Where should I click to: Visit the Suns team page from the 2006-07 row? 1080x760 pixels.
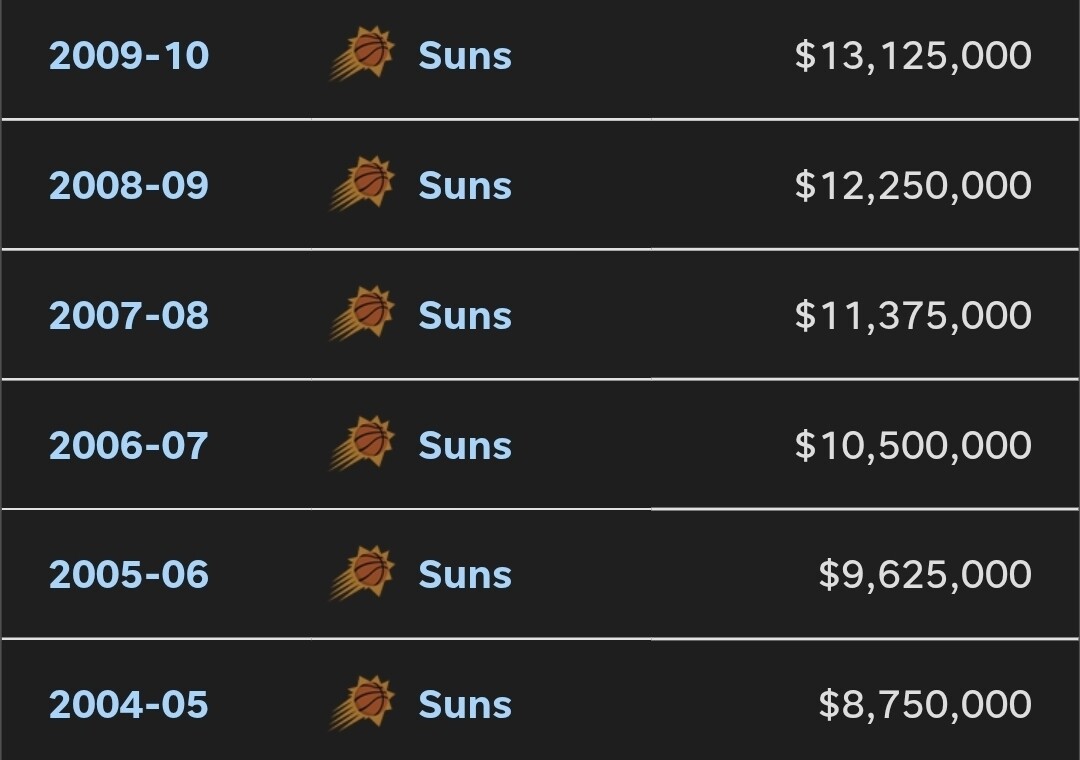point(465,446)
